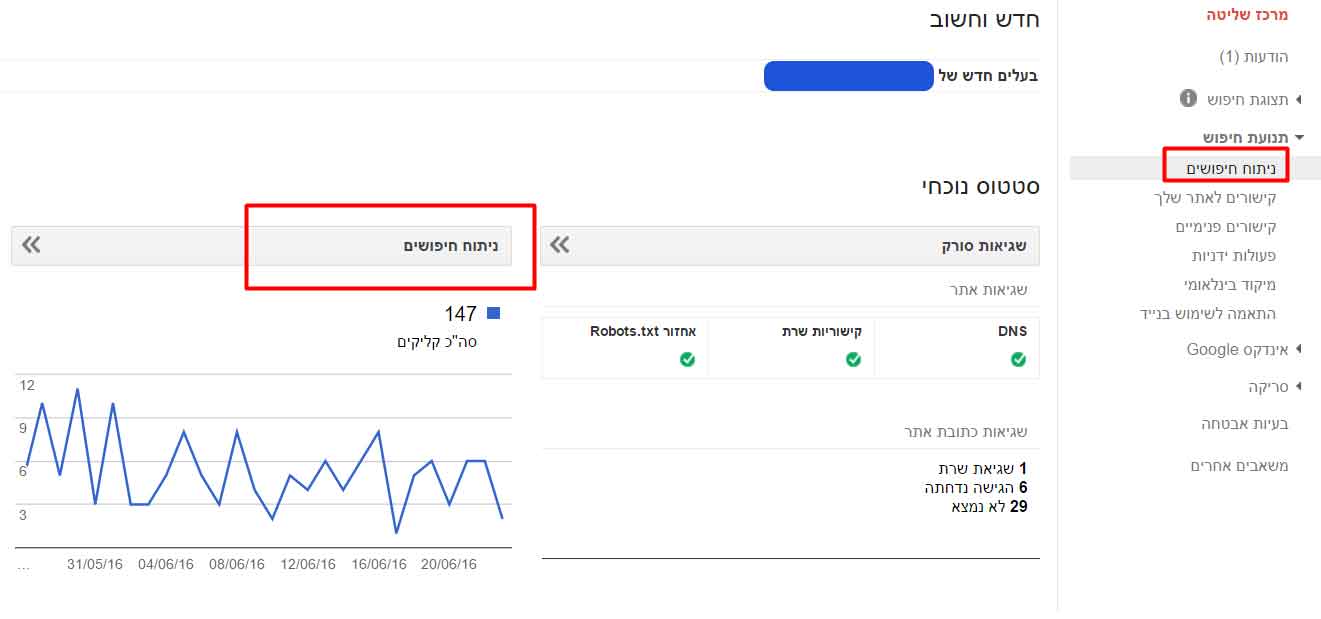Image resolution: width=1321 pixels, height=619 pixels.
Task: Click בעלים חדש של message
Action: point(988,76)
